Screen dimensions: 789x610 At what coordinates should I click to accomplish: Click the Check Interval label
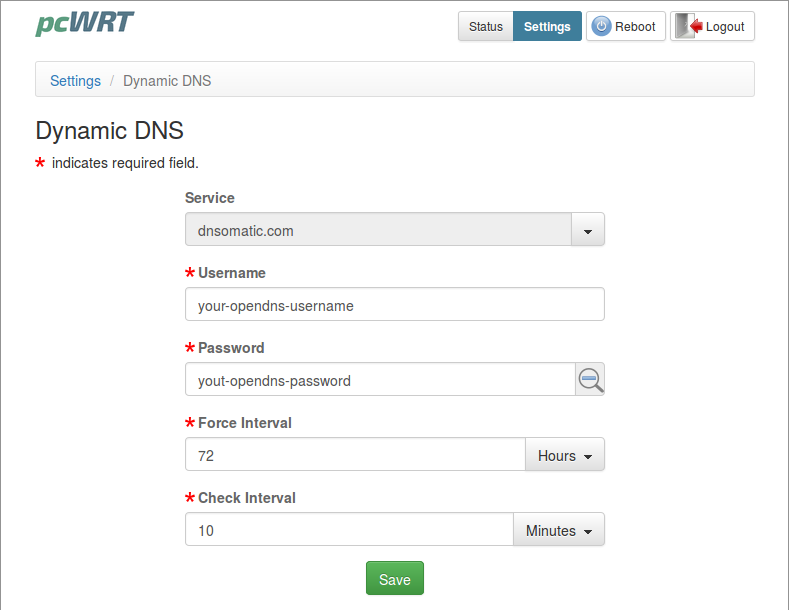click(247, 498)
